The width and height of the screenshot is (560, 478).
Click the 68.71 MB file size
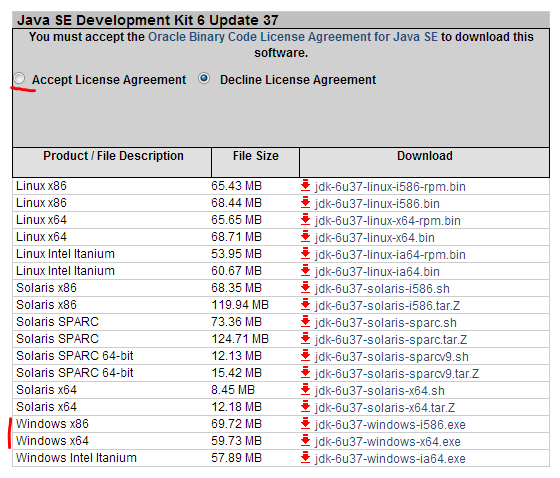coord(236,237)
